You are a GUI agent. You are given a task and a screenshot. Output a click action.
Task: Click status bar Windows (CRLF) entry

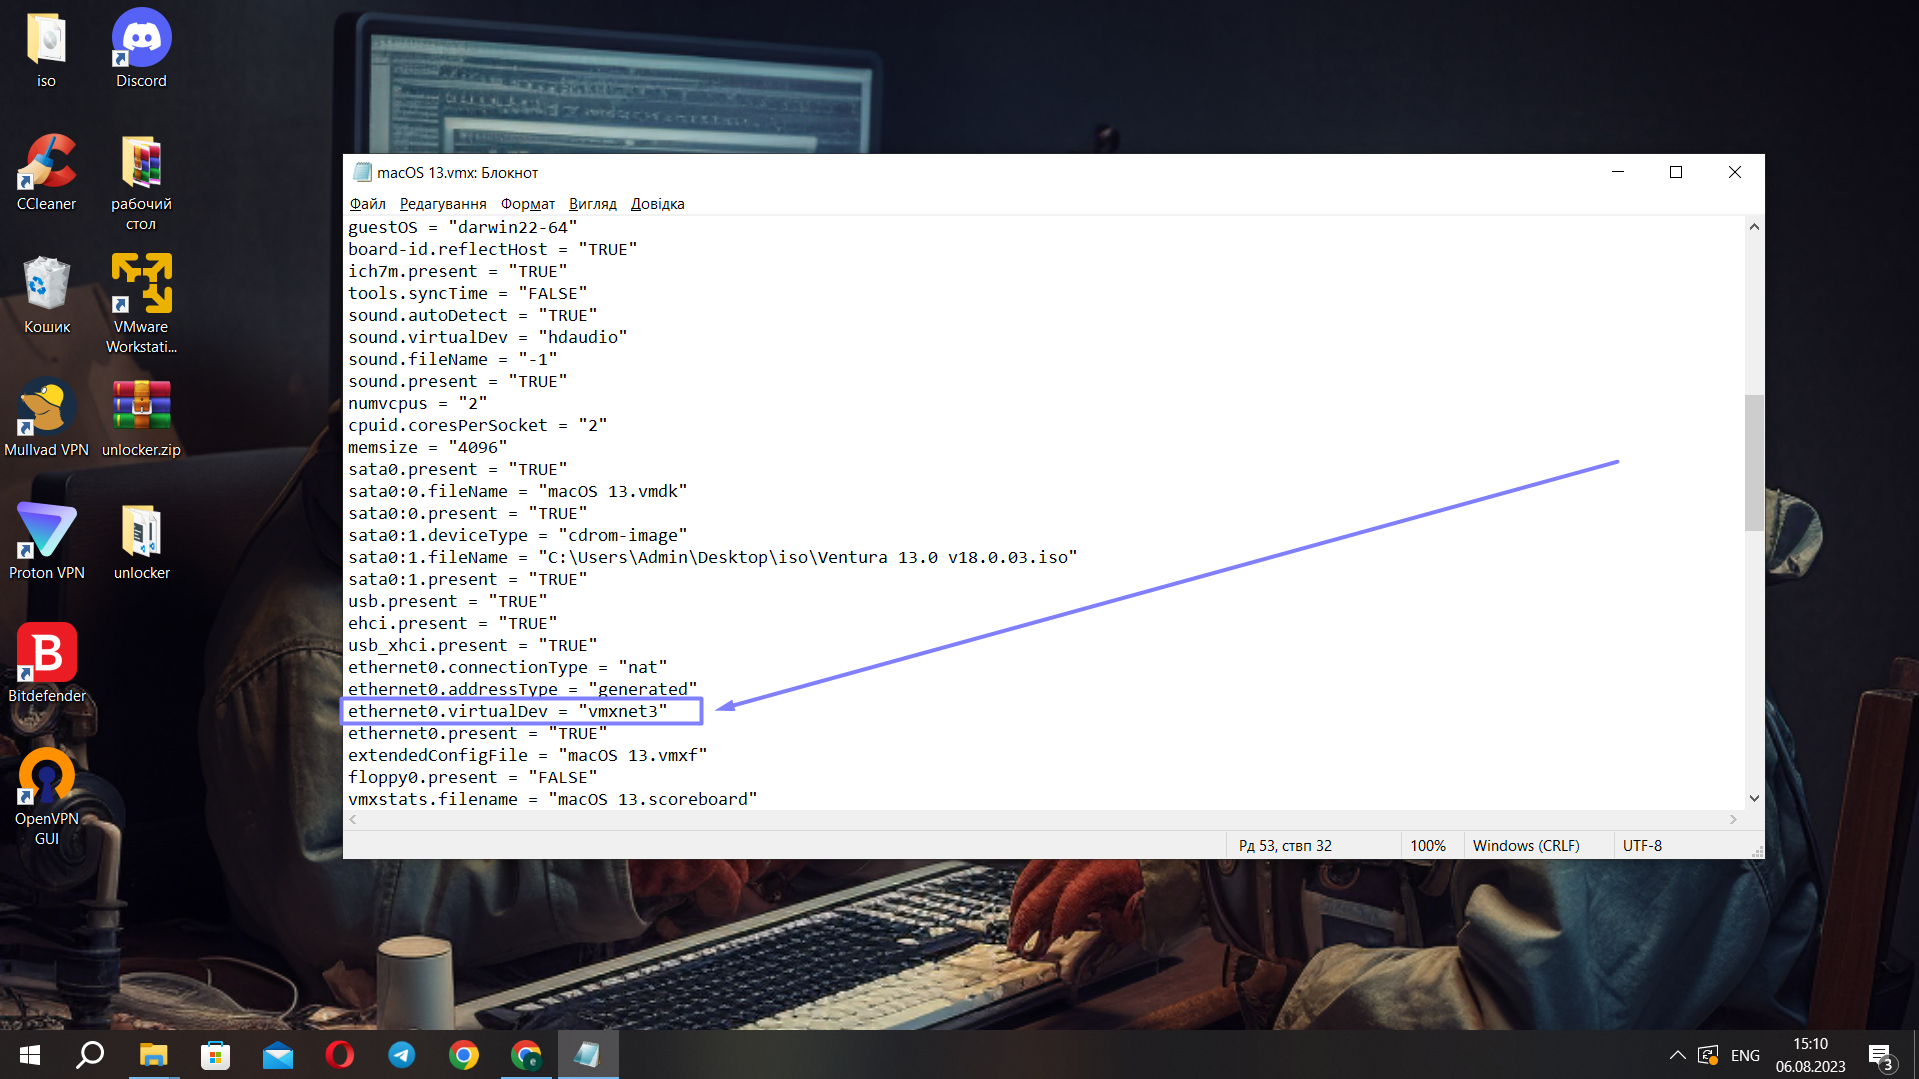pyautogui.click(x=1526, y=845)
